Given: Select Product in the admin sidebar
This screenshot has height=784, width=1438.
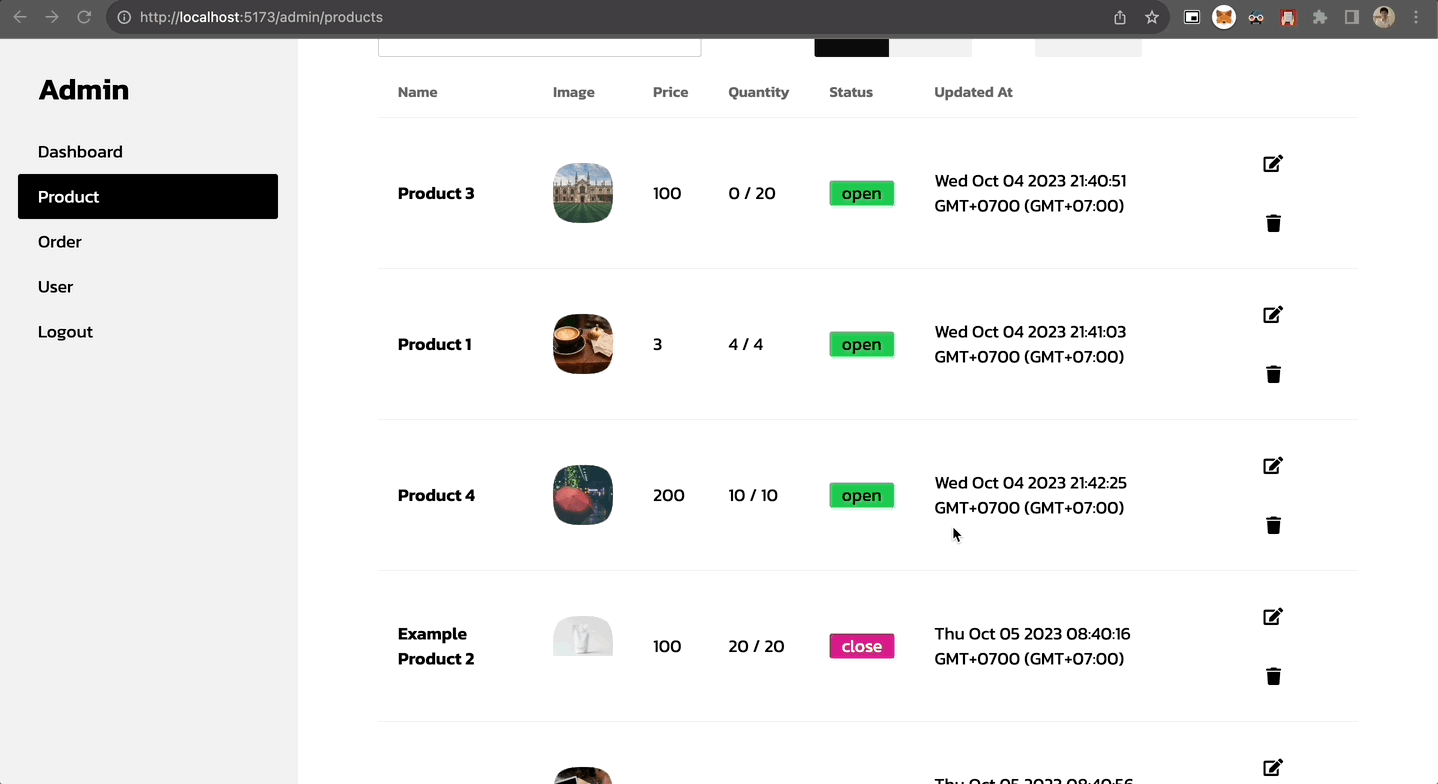Looking at the screenshot, I should point(148,197).
